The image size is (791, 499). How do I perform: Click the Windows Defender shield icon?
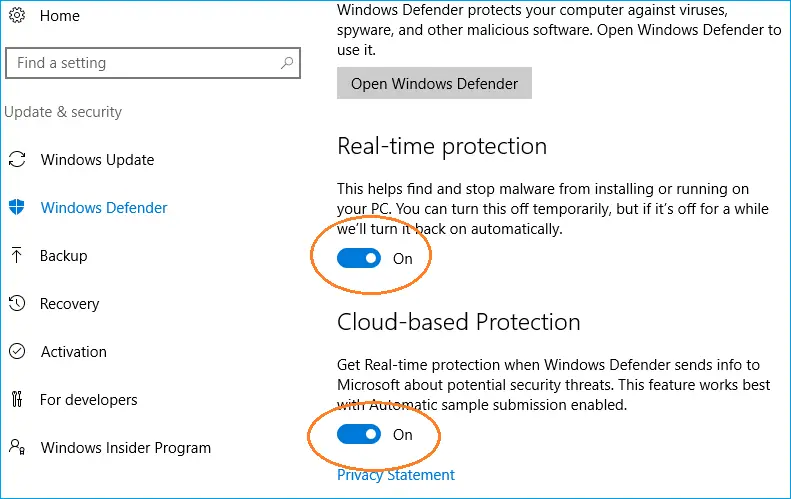(x=17, y=207)
